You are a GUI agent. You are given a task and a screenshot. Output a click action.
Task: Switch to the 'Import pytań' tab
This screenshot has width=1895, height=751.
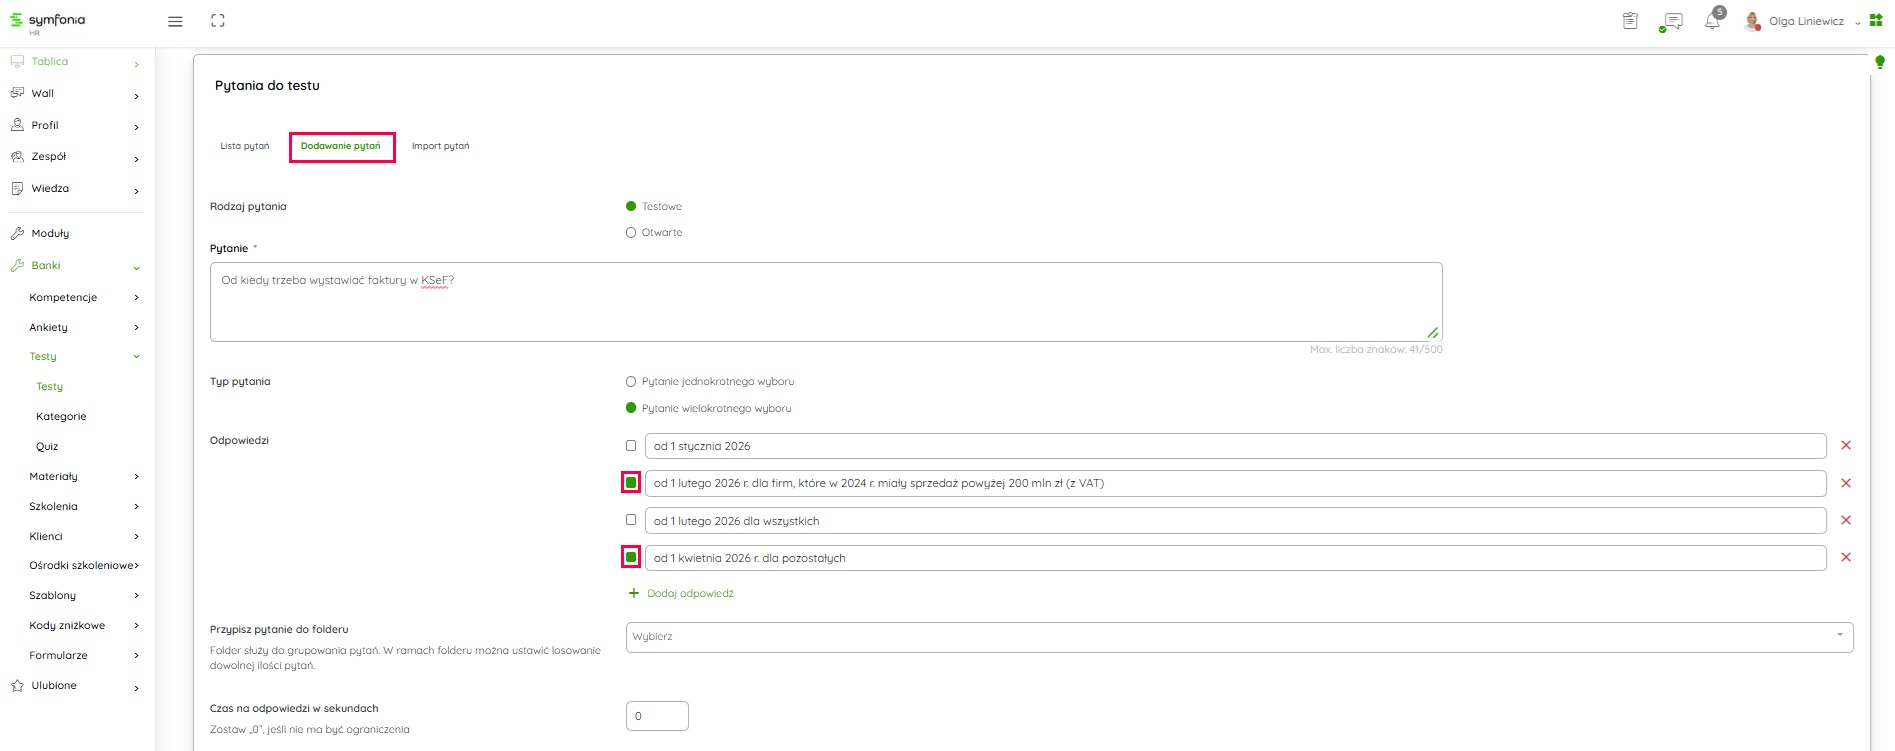coord(440,146)
